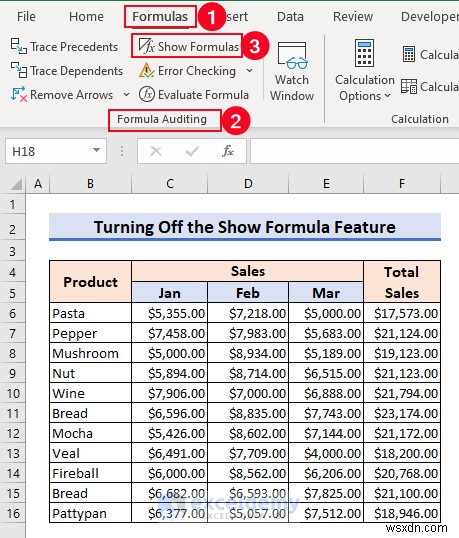Screen dimensions: 459x538
Task: Select row 6 header
Action: 13,313
